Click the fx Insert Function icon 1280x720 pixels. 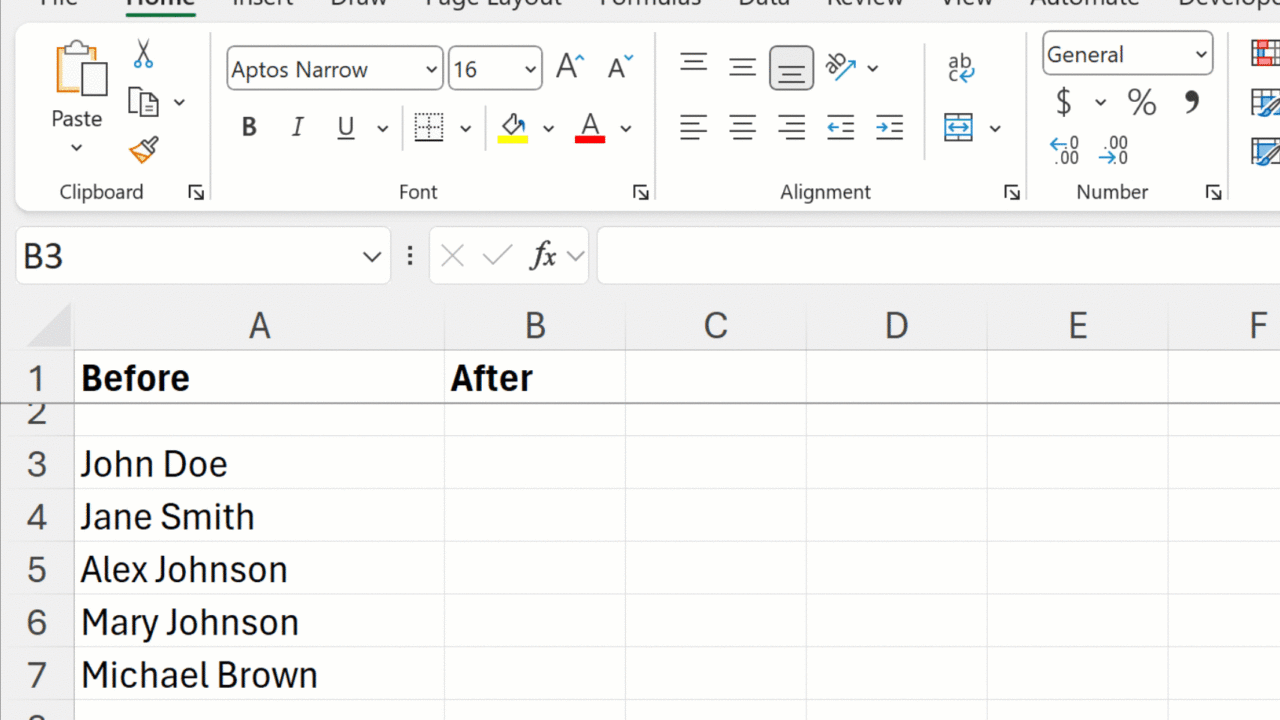543,256
